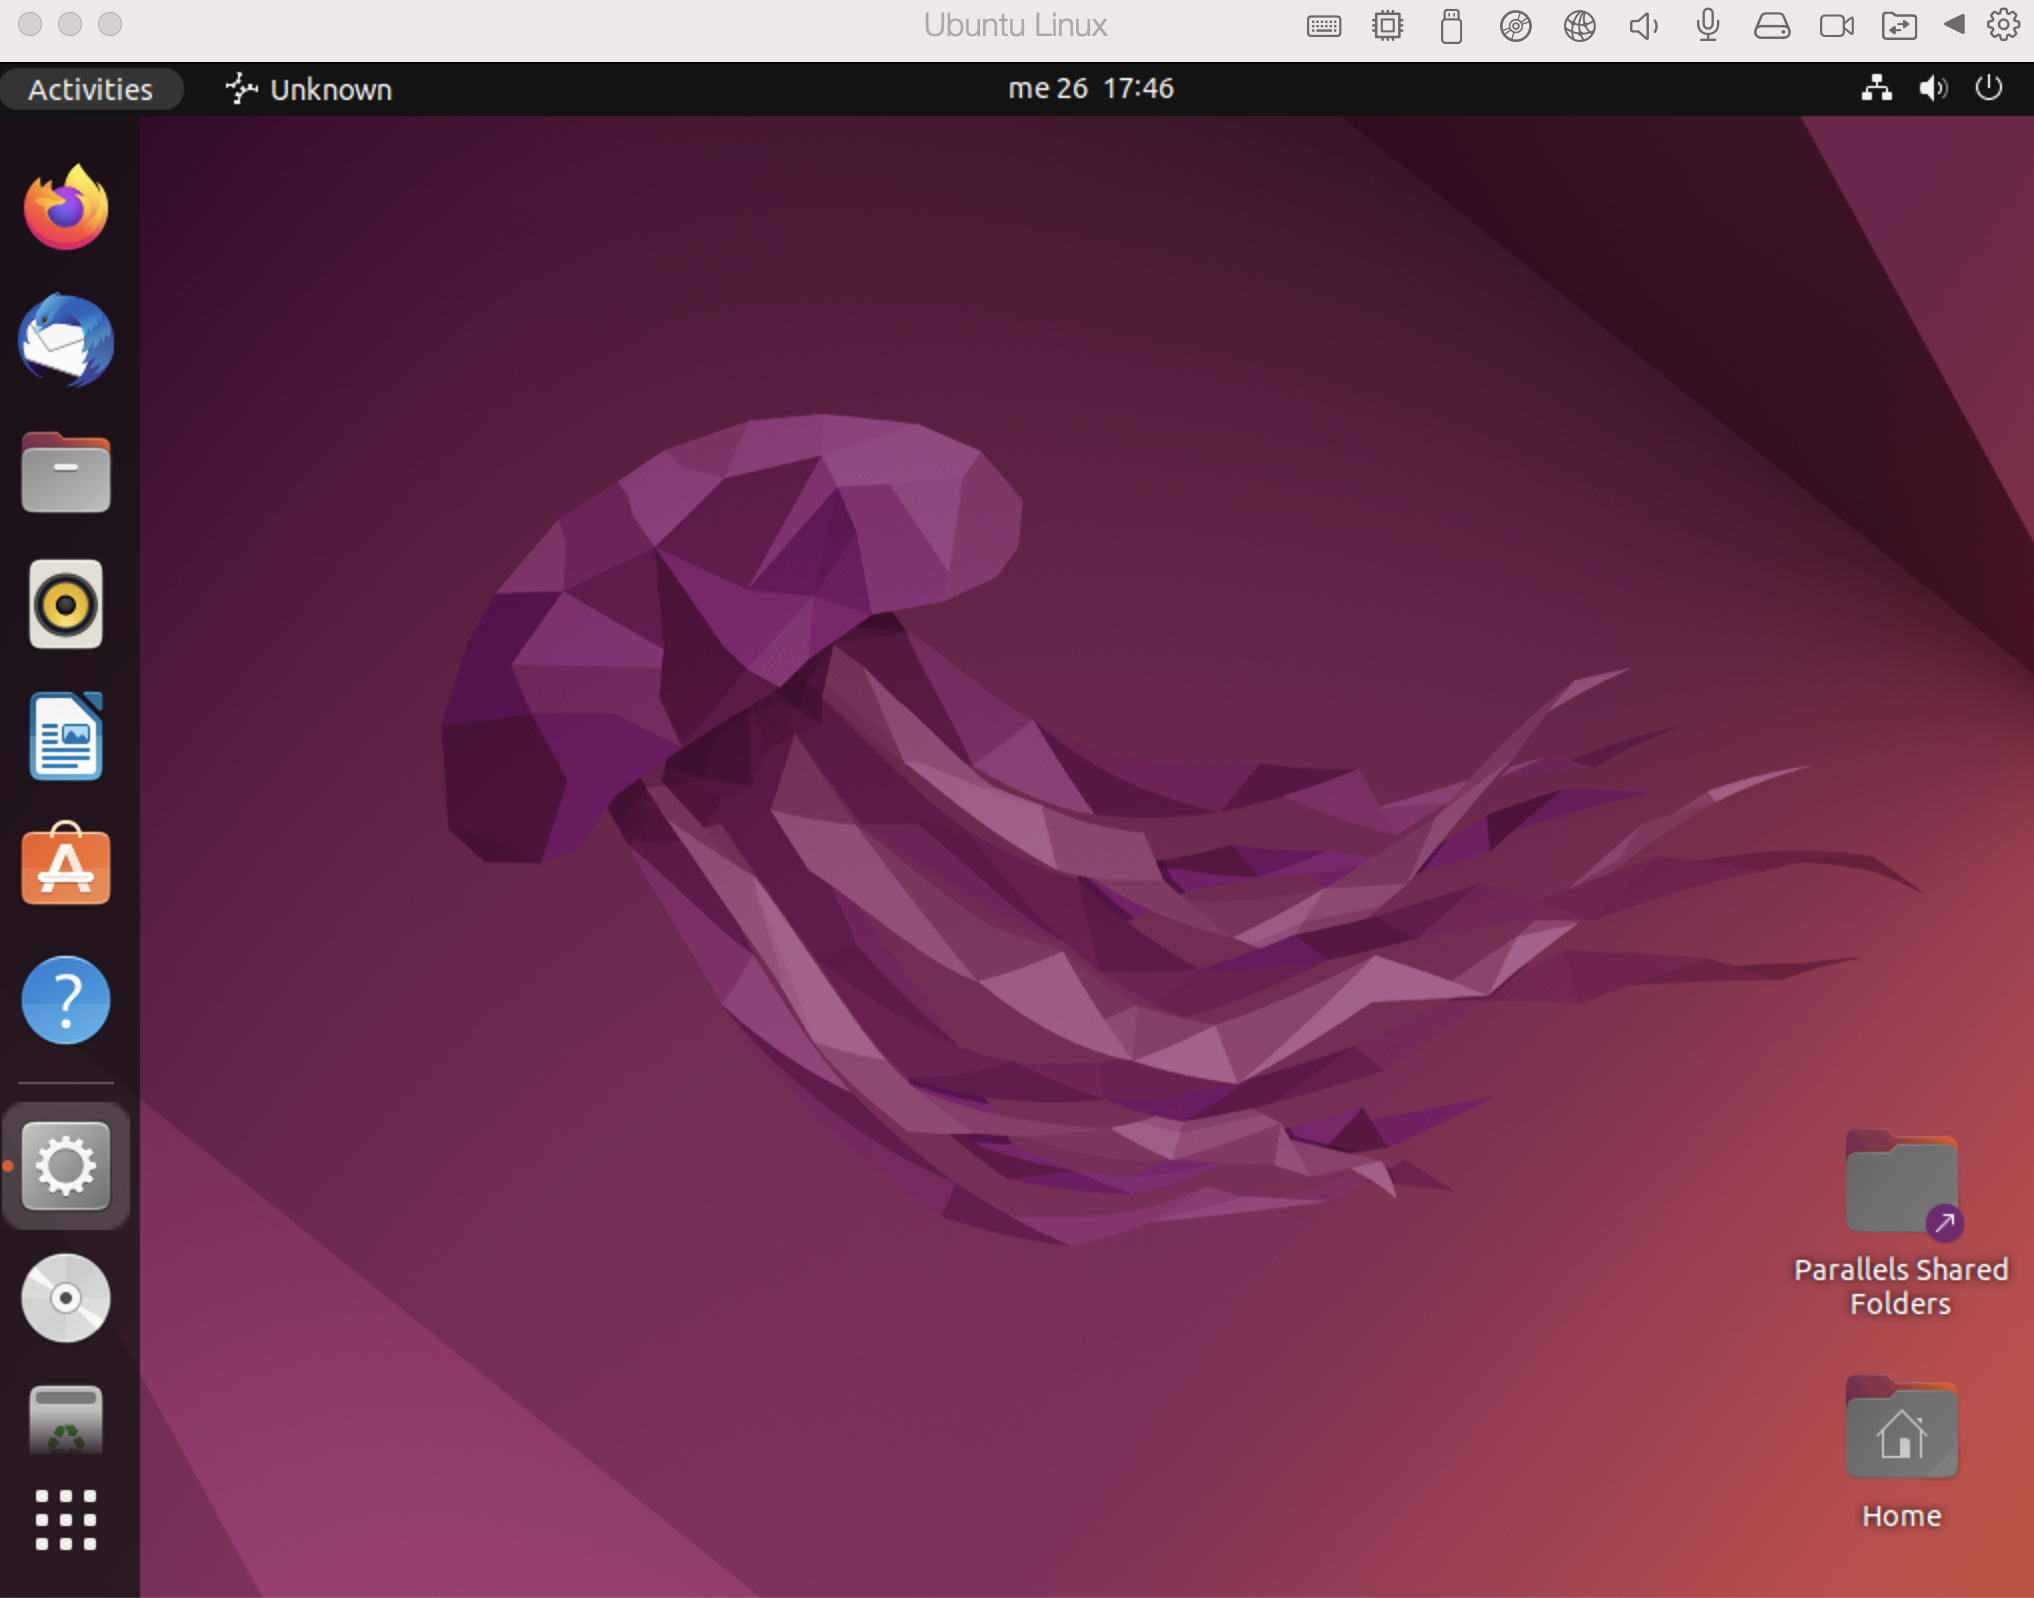Launch Rhythmbox music player

pos(66,604)
